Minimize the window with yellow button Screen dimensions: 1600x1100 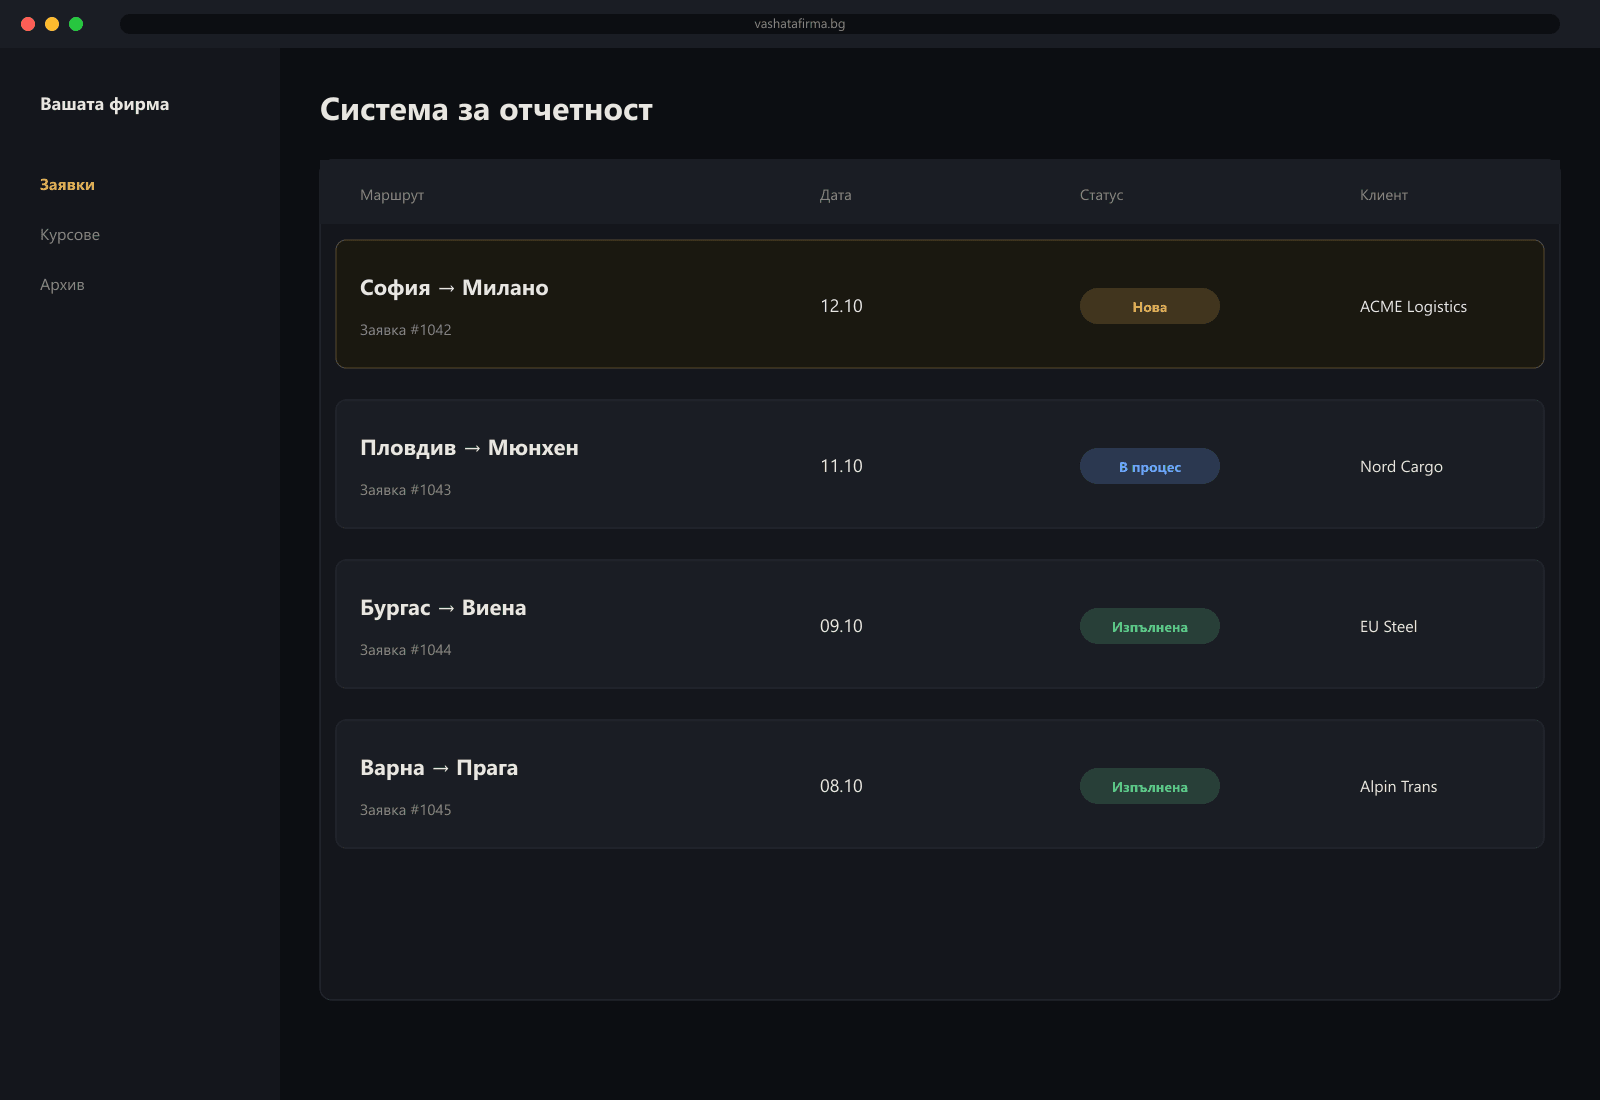coord(52,24)
